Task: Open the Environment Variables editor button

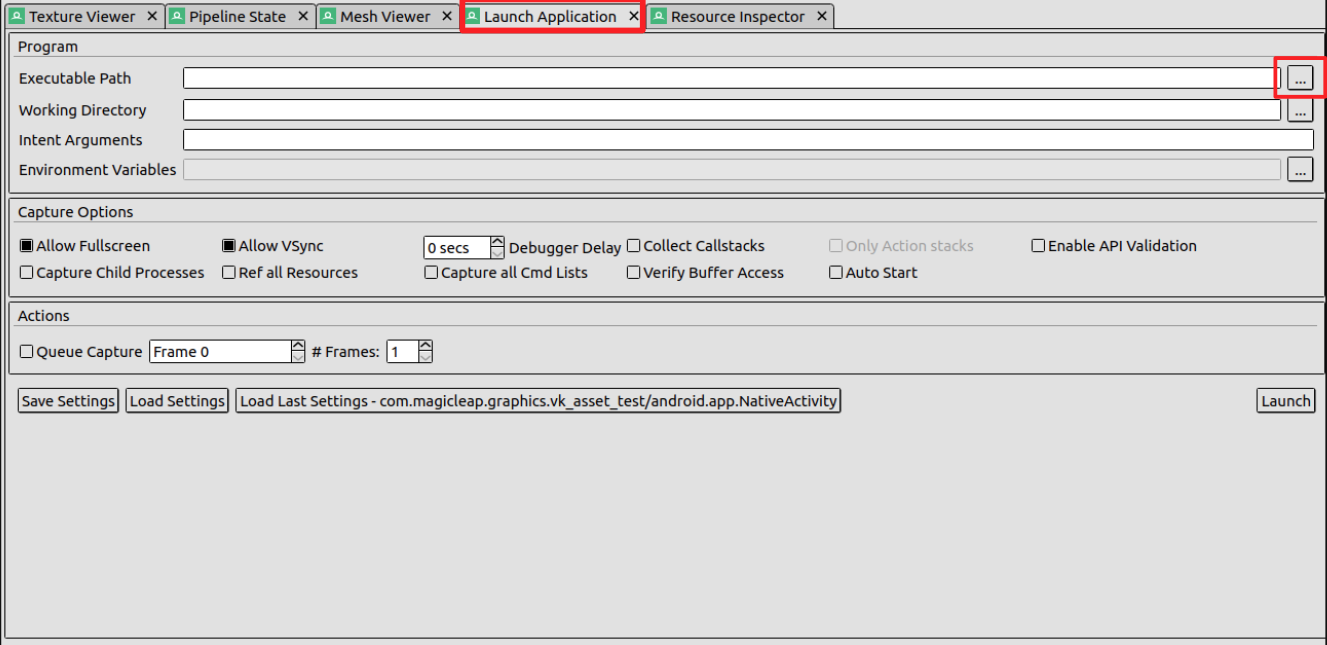Action: pyautogui.click(x=1299, y=170)
